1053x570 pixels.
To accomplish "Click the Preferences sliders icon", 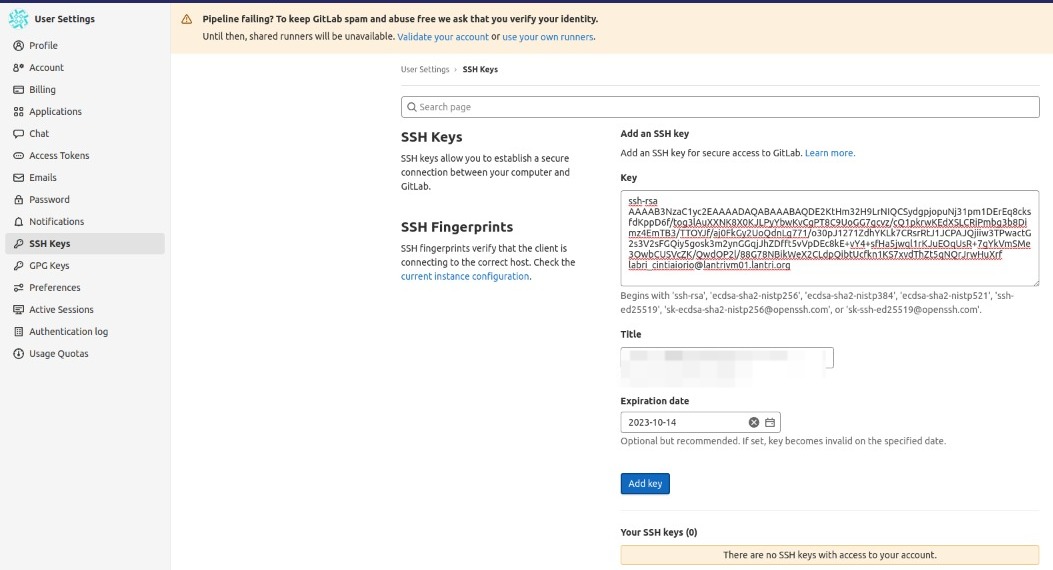I will click(18, 287).
